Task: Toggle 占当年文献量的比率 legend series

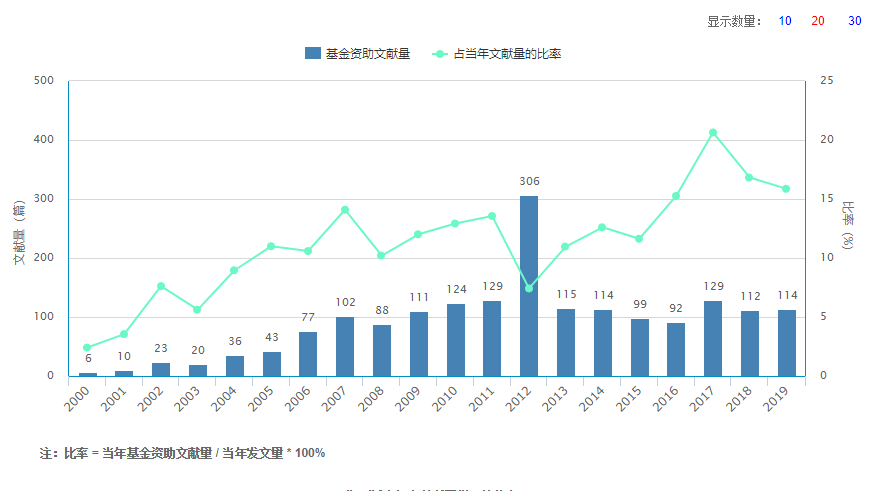Action: 497,54
